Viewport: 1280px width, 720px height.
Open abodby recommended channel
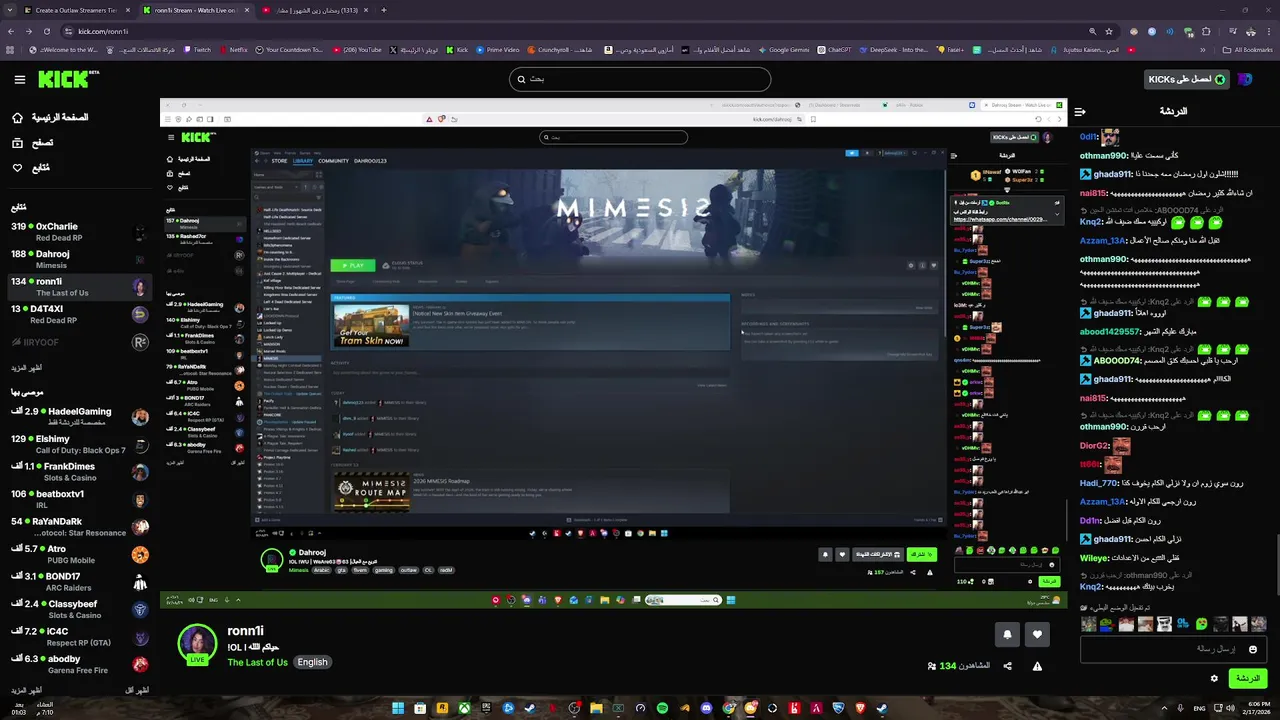(x=78, y=664)
